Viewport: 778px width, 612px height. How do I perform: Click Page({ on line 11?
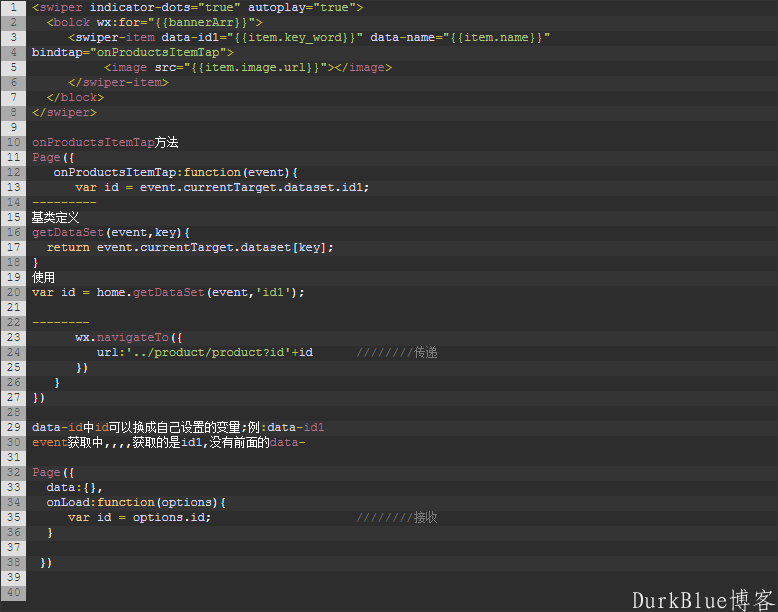coord(53,157)
